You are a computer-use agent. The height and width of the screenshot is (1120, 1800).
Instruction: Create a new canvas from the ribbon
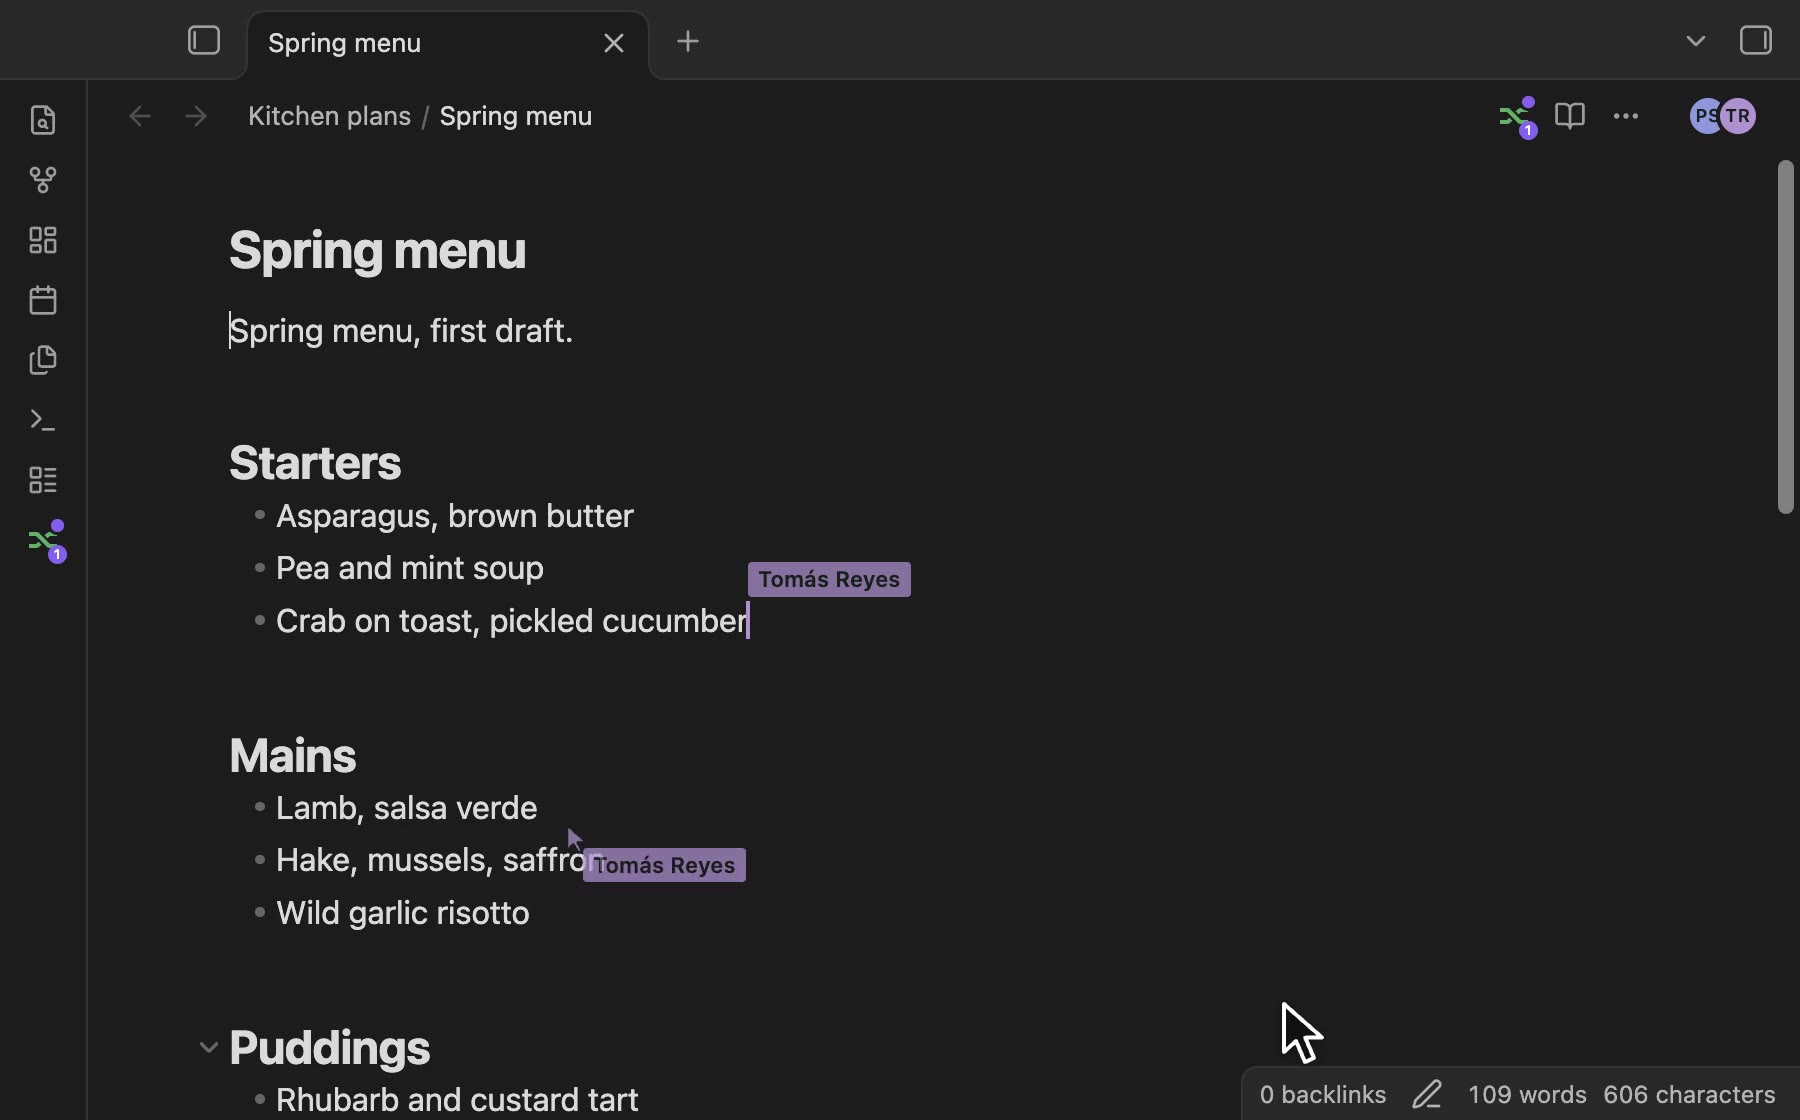click(x=43, y=240)
